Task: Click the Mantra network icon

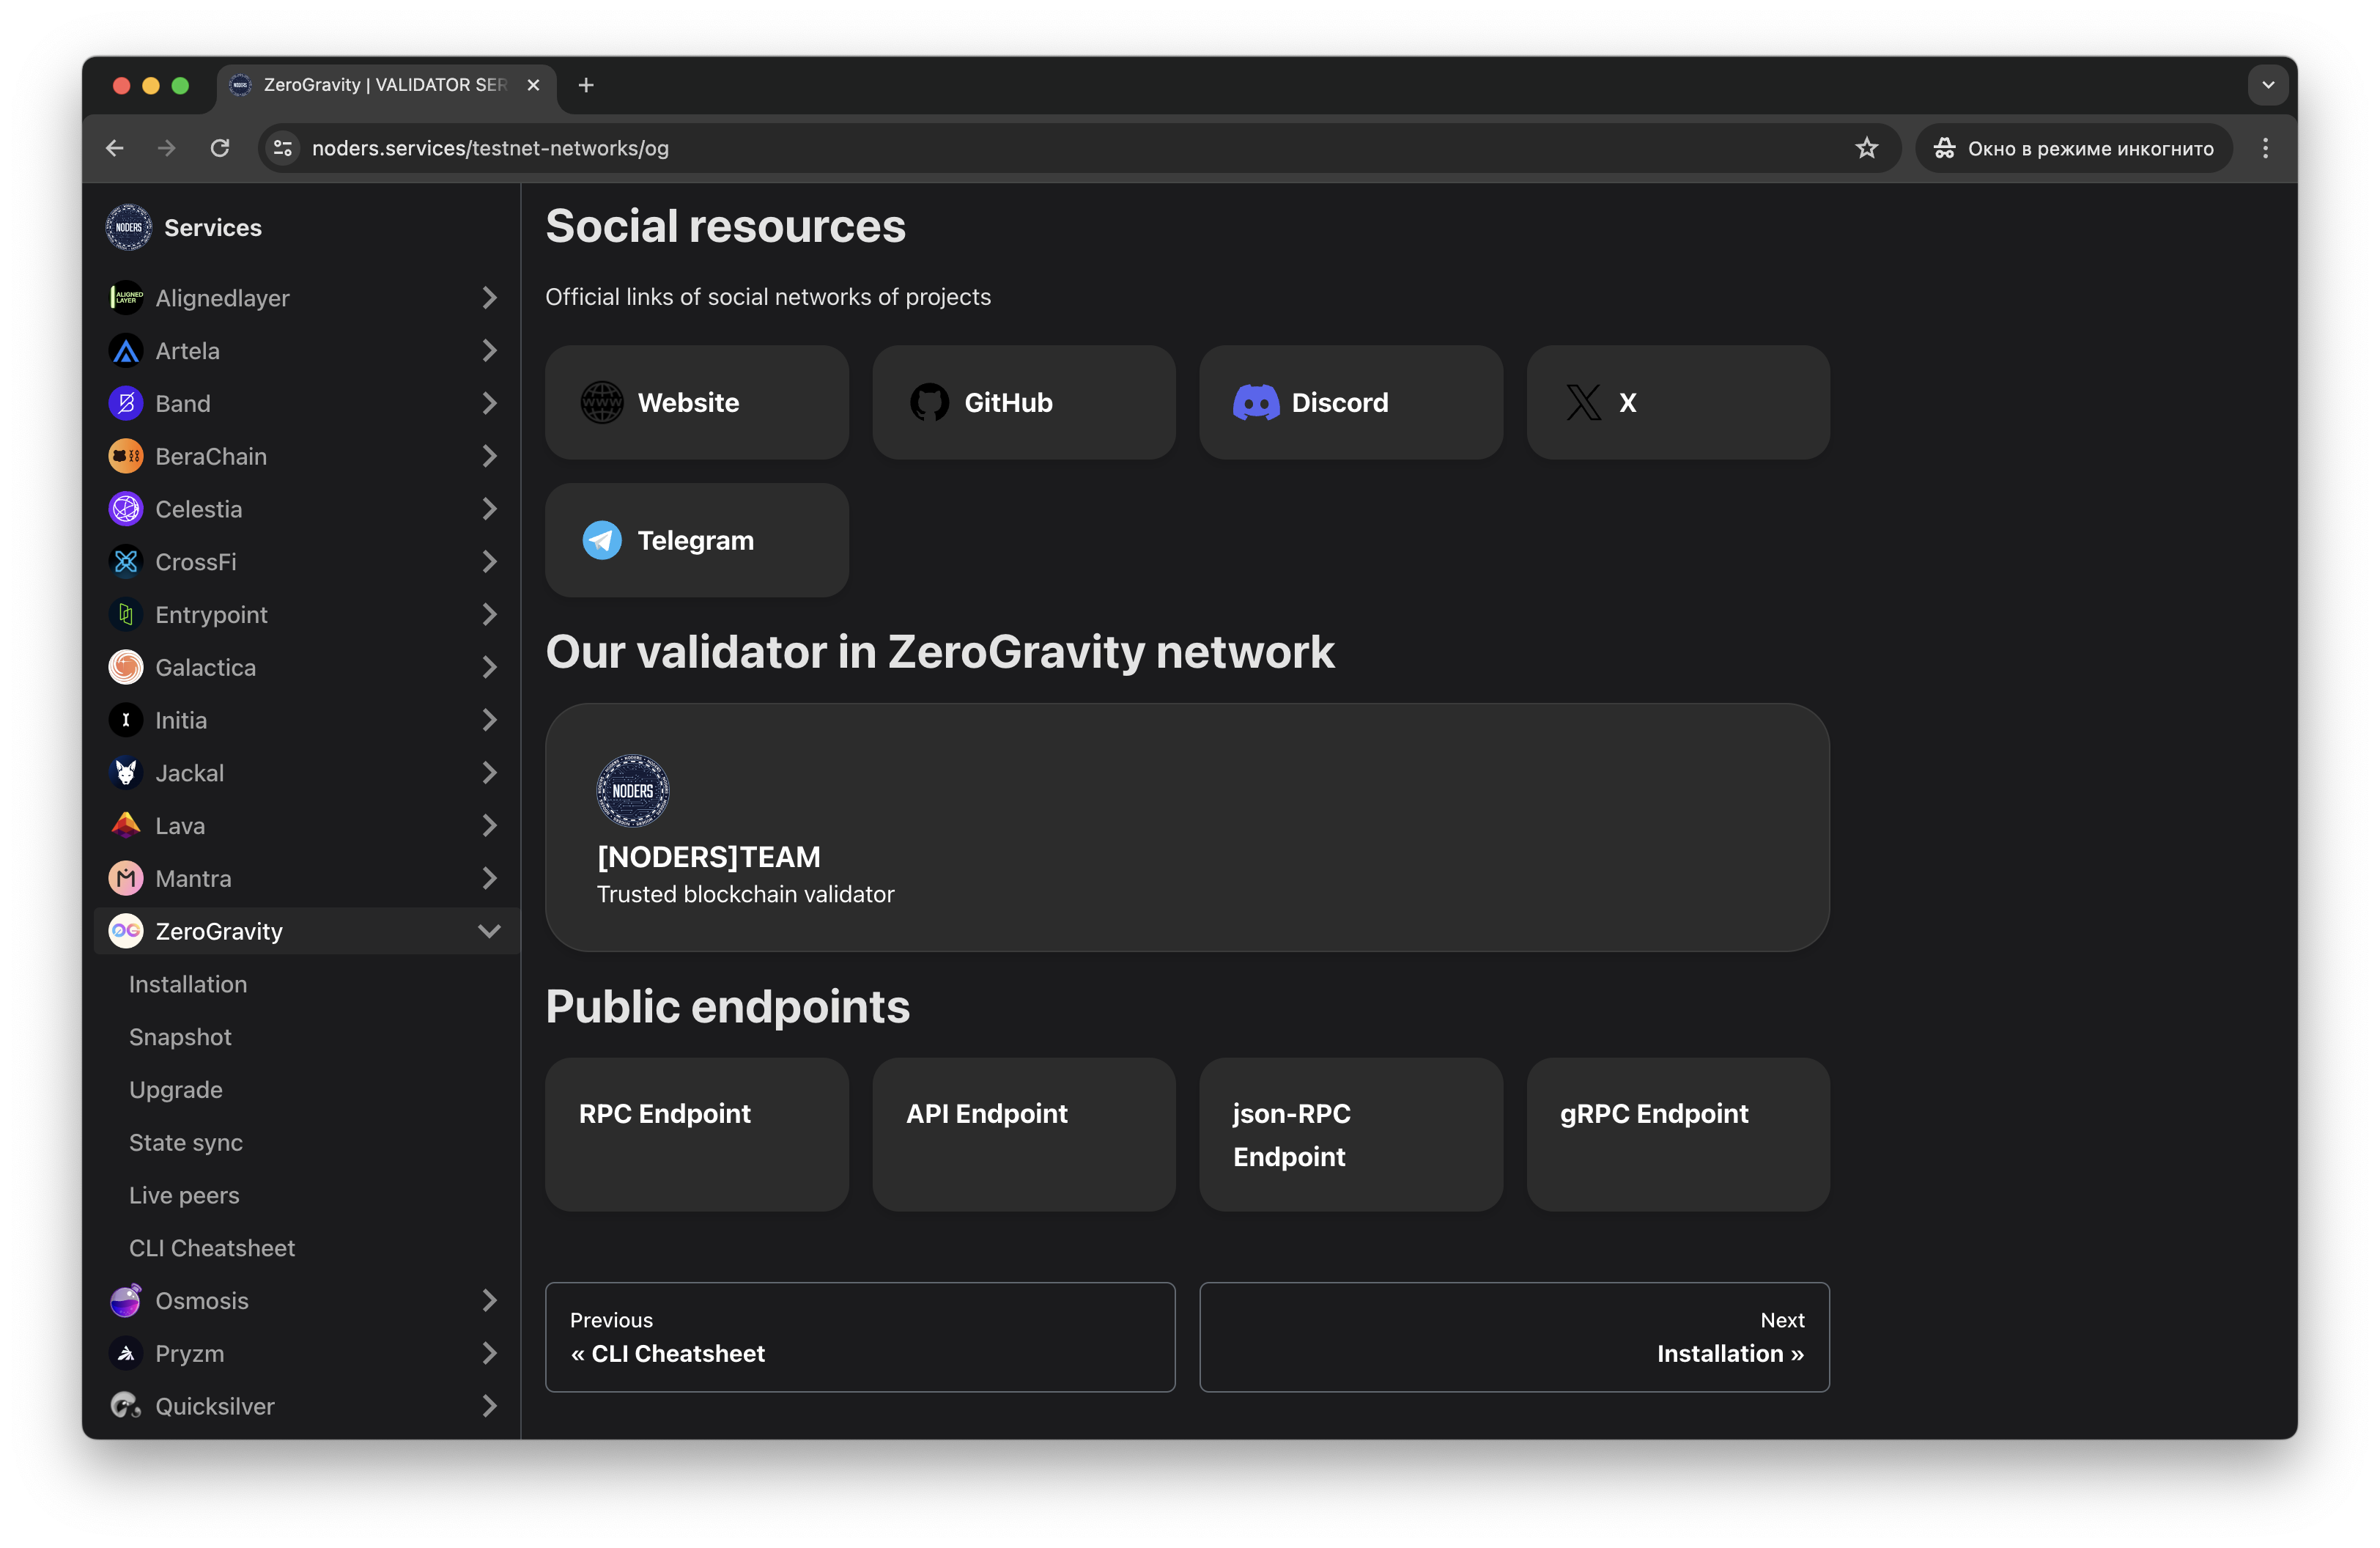Action: click(126, 879)
